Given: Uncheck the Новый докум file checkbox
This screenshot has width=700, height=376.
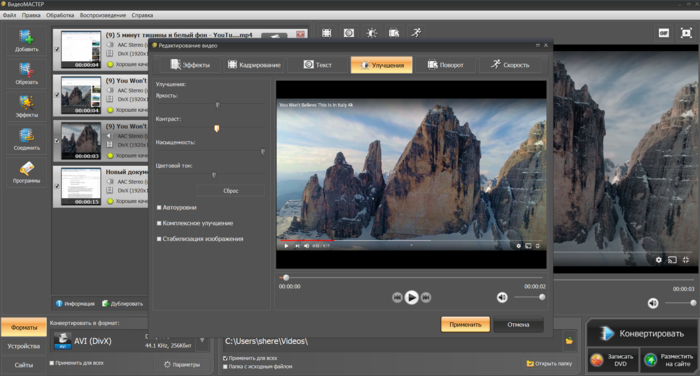Looking at the screenshot, I should (57, 186).
